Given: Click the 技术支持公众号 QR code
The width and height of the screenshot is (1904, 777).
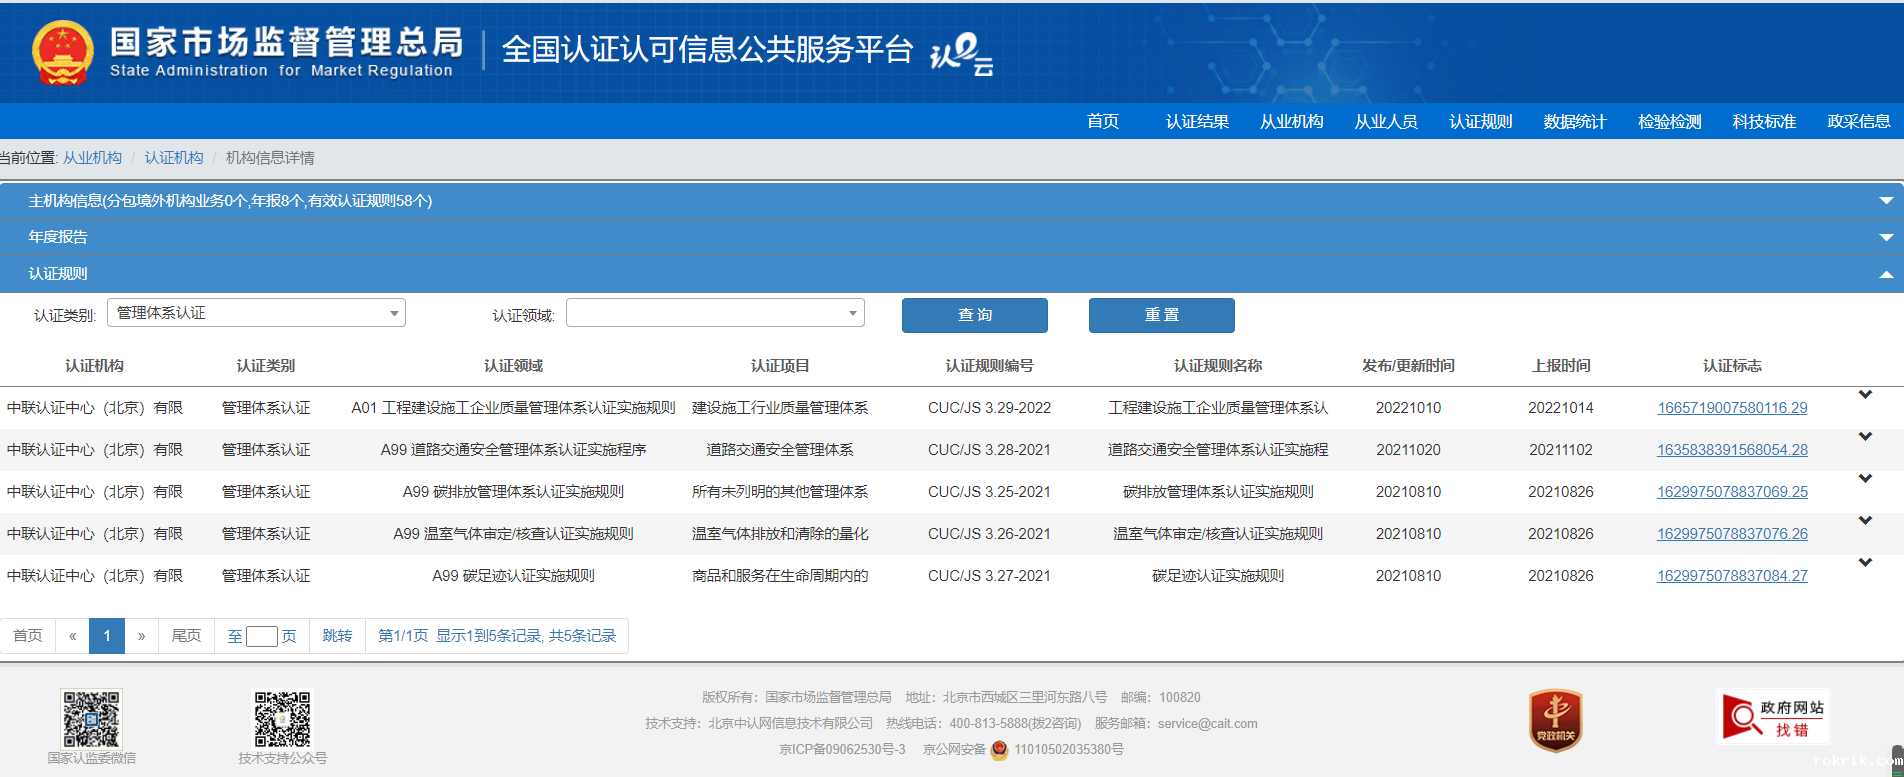Looking at the screenshot, I should (x=282, y=718).
